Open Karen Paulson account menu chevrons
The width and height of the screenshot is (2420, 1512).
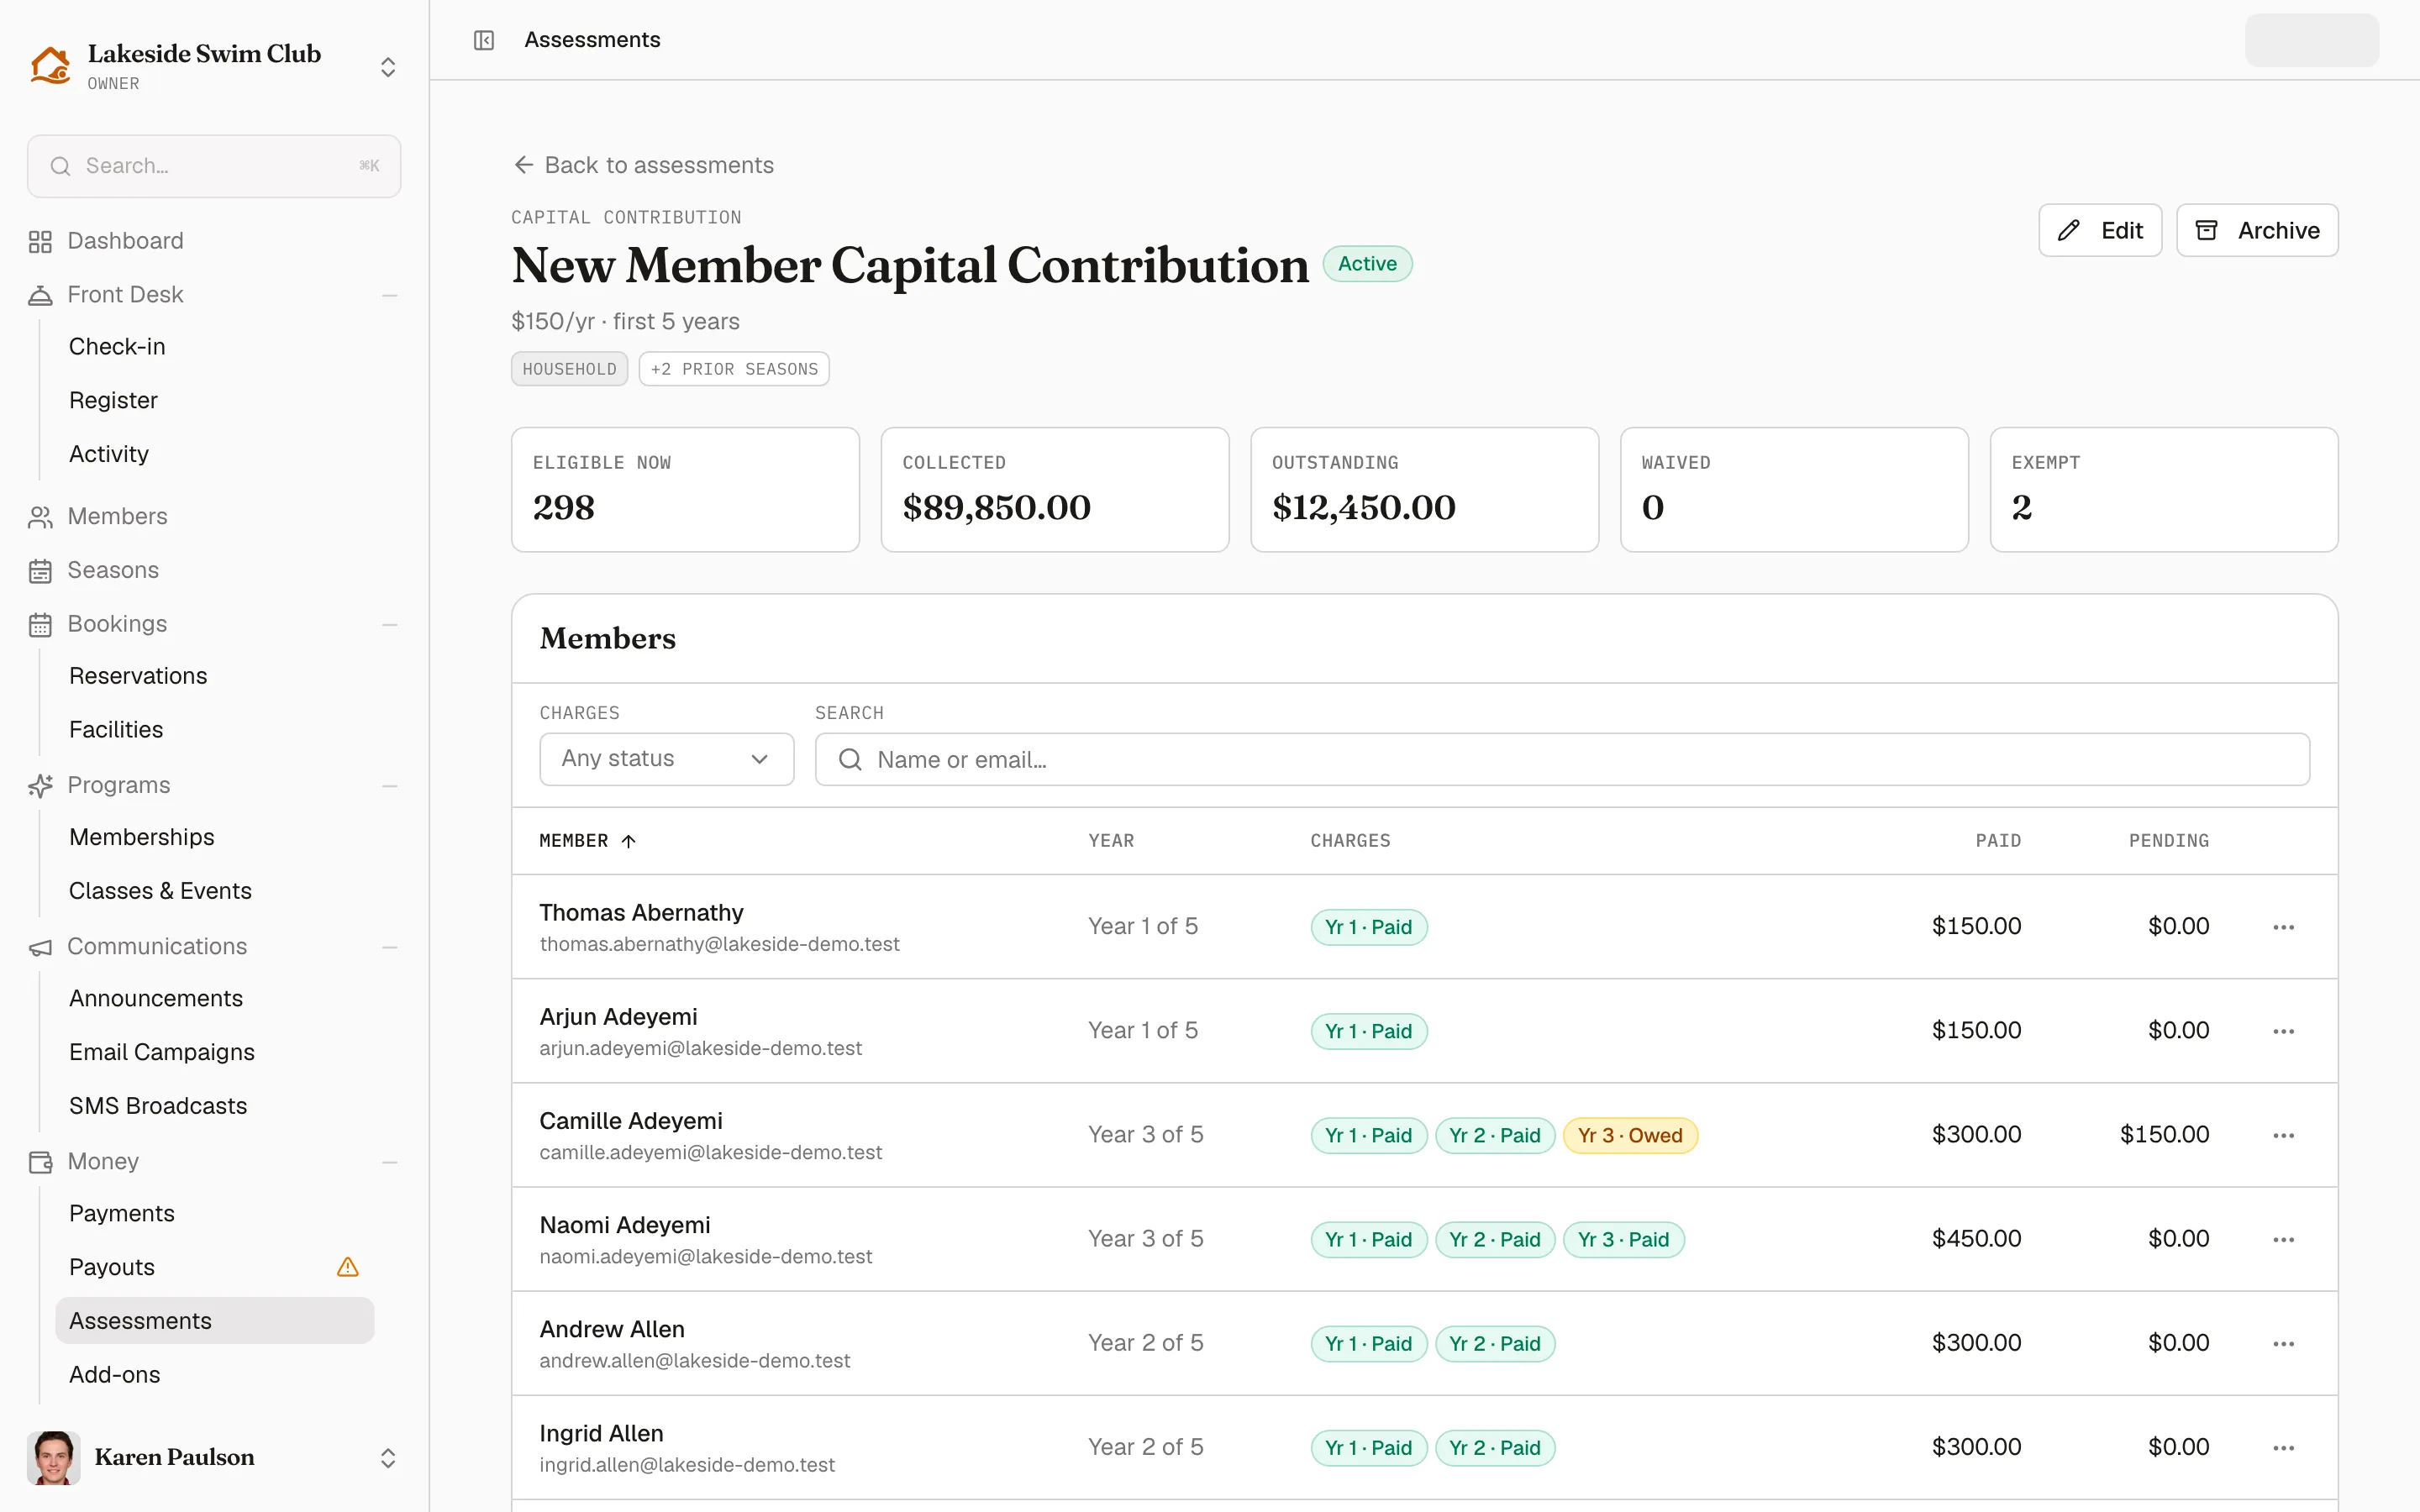click(388, 1457)
